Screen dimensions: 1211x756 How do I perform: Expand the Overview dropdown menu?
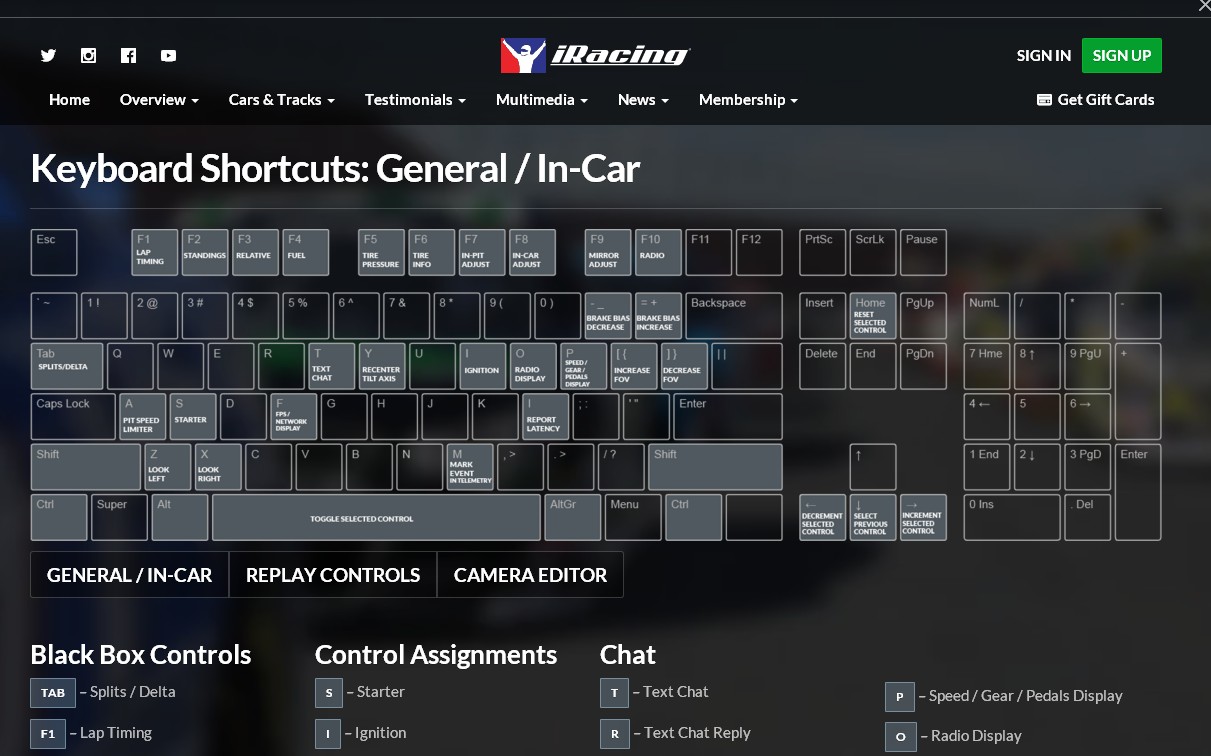pos(159,100)
